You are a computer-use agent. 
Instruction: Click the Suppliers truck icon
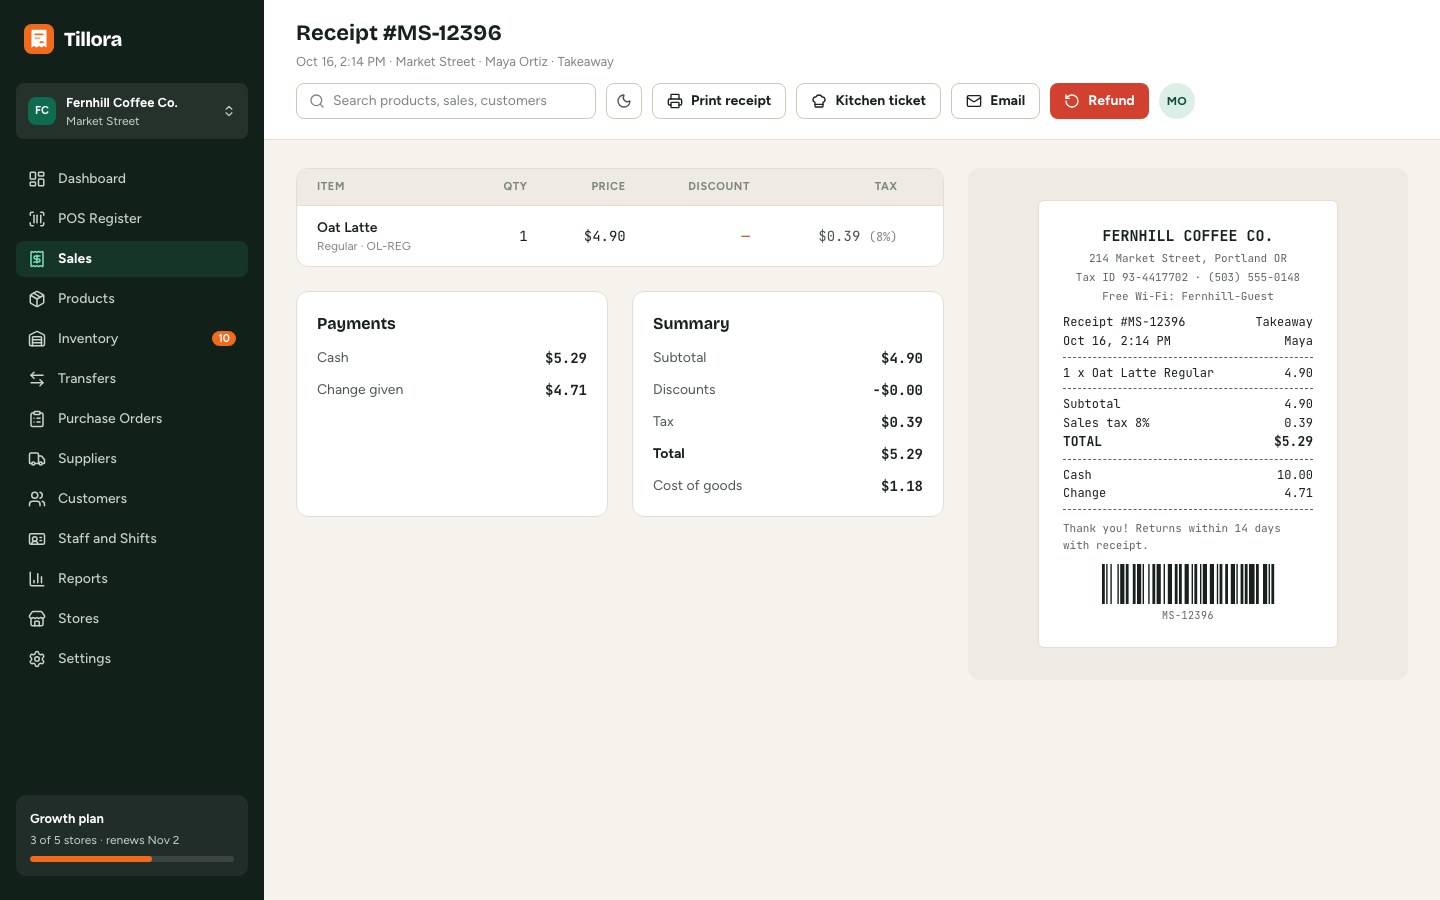coord(37,458)
